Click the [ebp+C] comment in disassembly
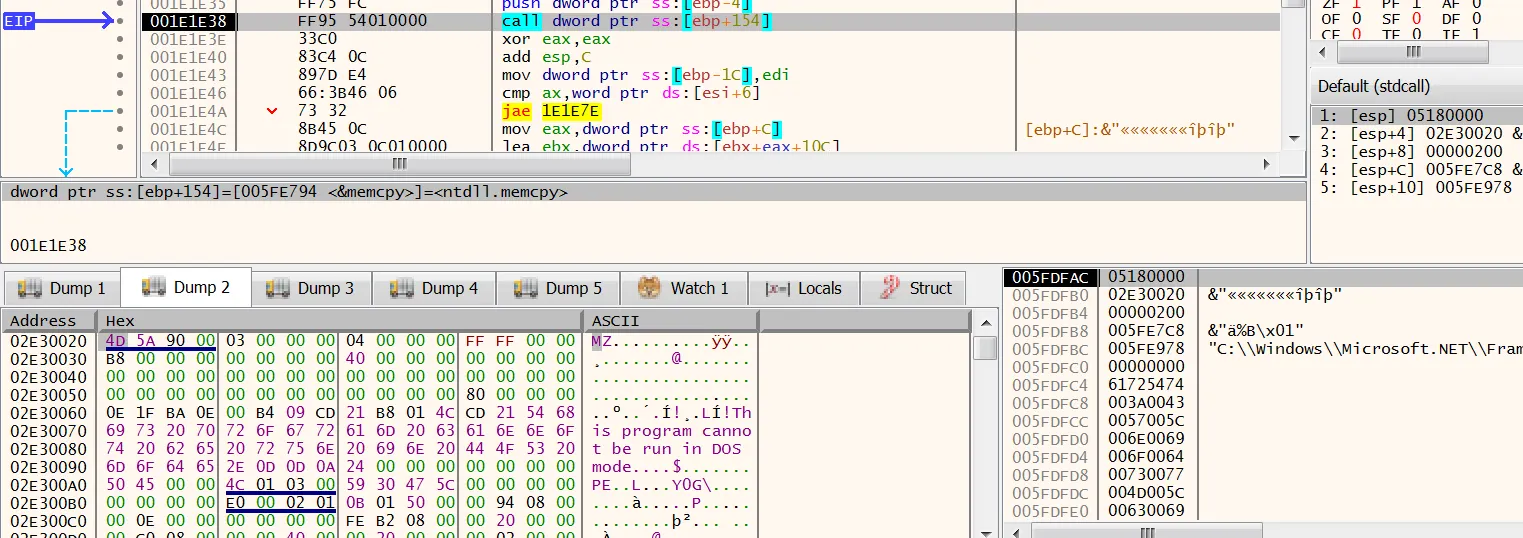This screenshot has width=1523, height=538. [1130, 129]
